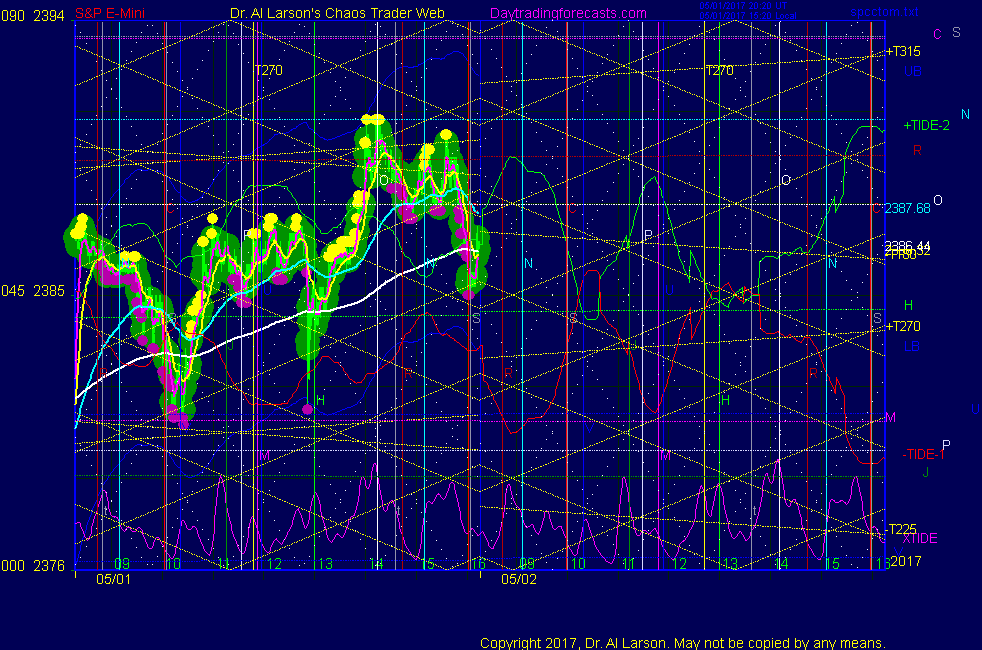The image size is (982, 650).
Task: Click the 05/02 date label on time axis
Action: tap(519, 579)
